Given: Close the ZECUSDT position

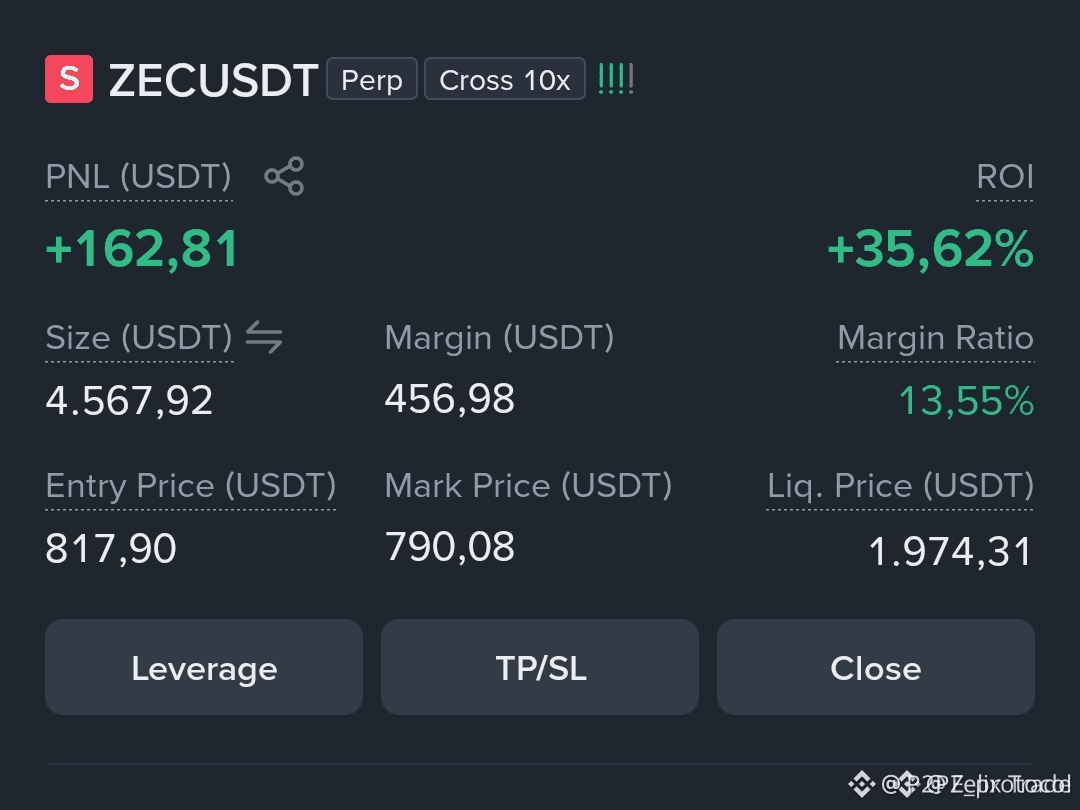Looking at the screenshot, I should pyautogui.click(x=875, y=667).
